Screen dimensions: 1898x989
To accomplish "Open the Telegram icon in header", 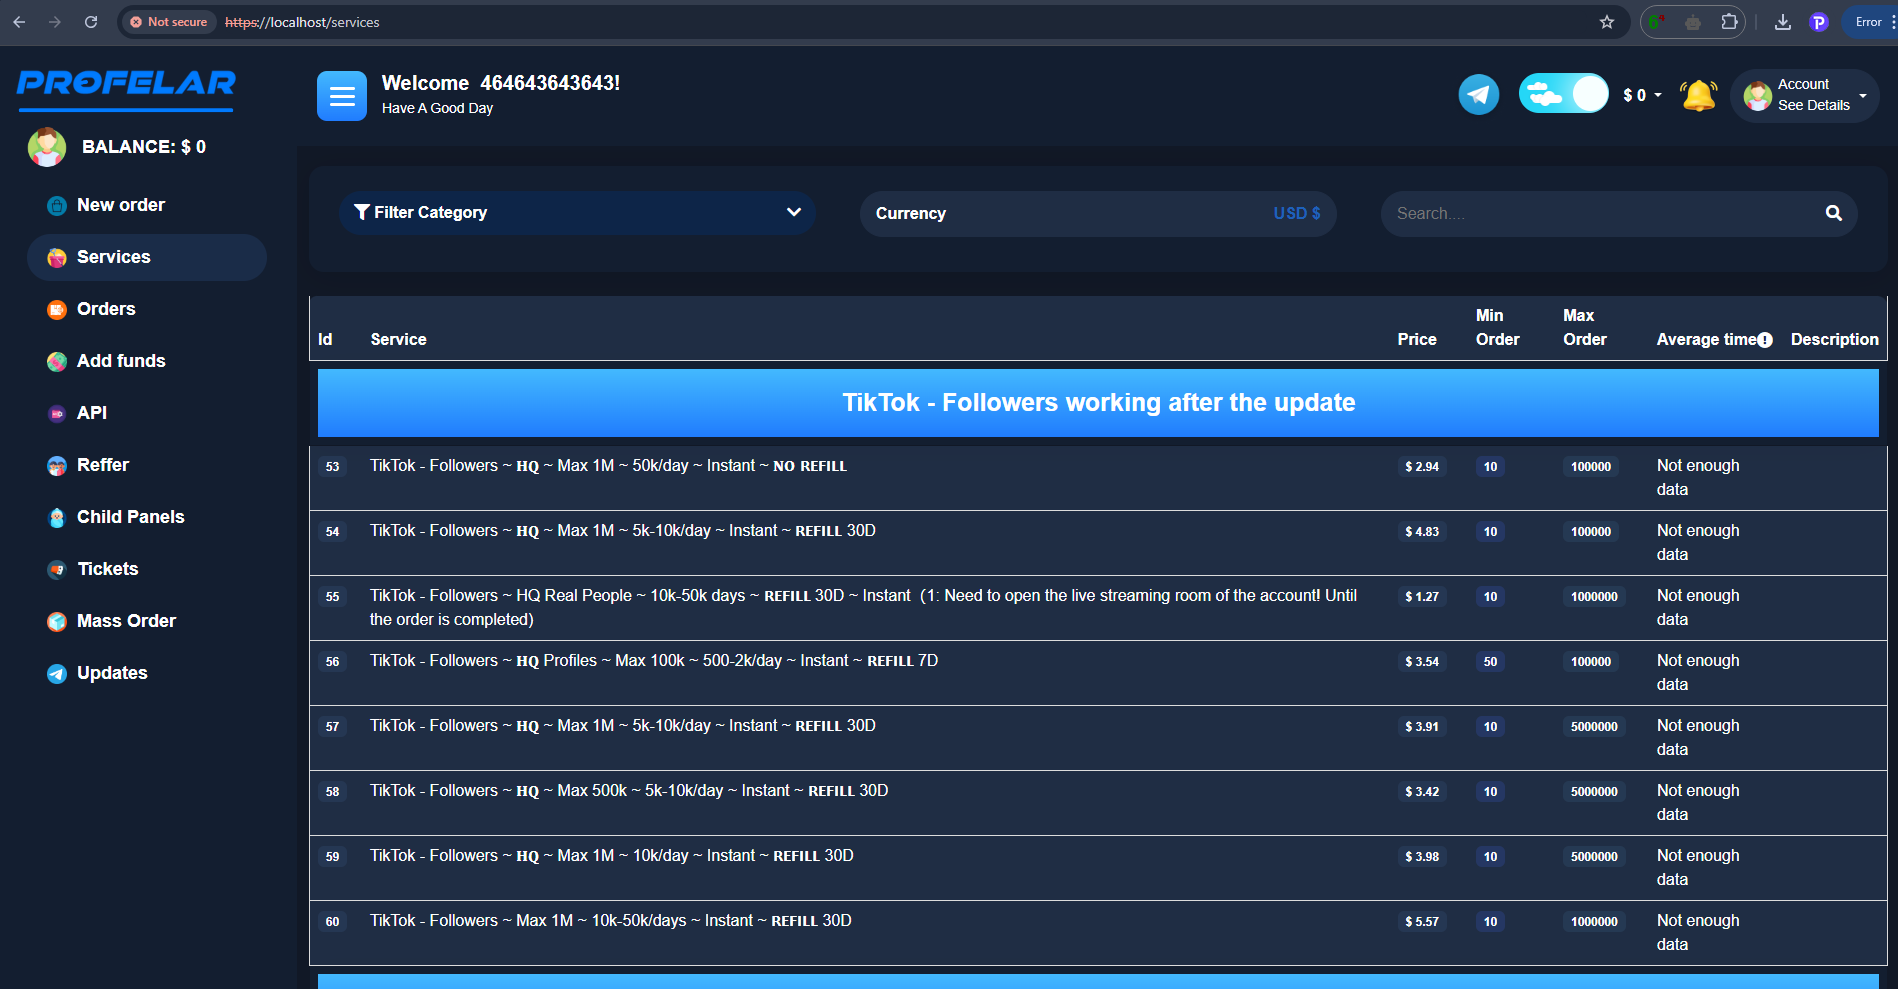I will click(x=1478, y=95).
